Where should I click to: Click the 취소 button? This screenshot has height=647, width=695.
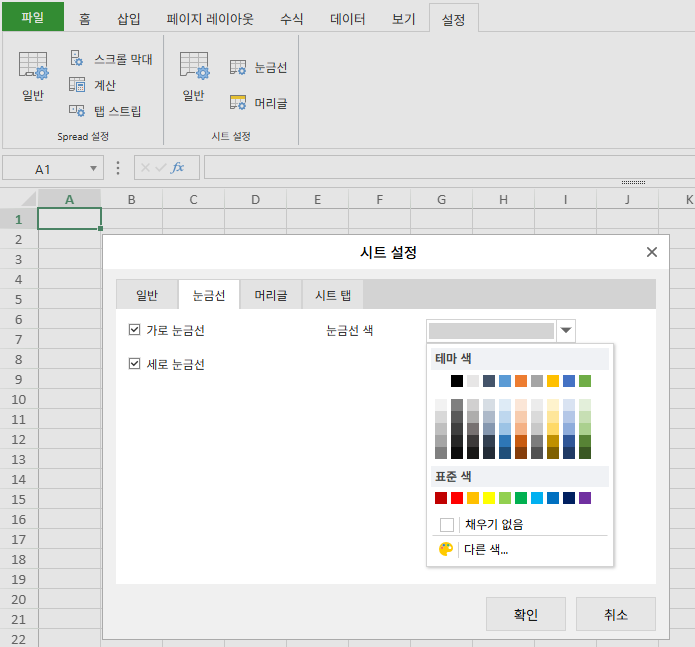click(x=616, y=614)
